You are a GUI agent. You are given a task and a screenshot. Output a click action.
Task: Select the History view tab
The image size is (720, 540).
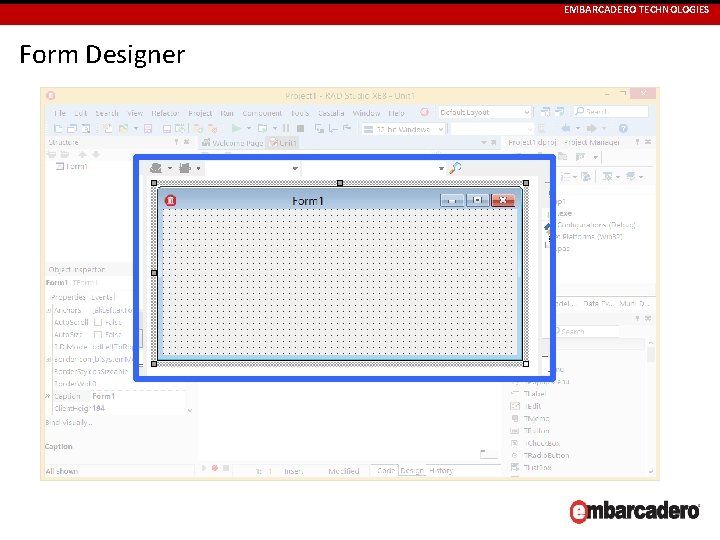[441, 470]
